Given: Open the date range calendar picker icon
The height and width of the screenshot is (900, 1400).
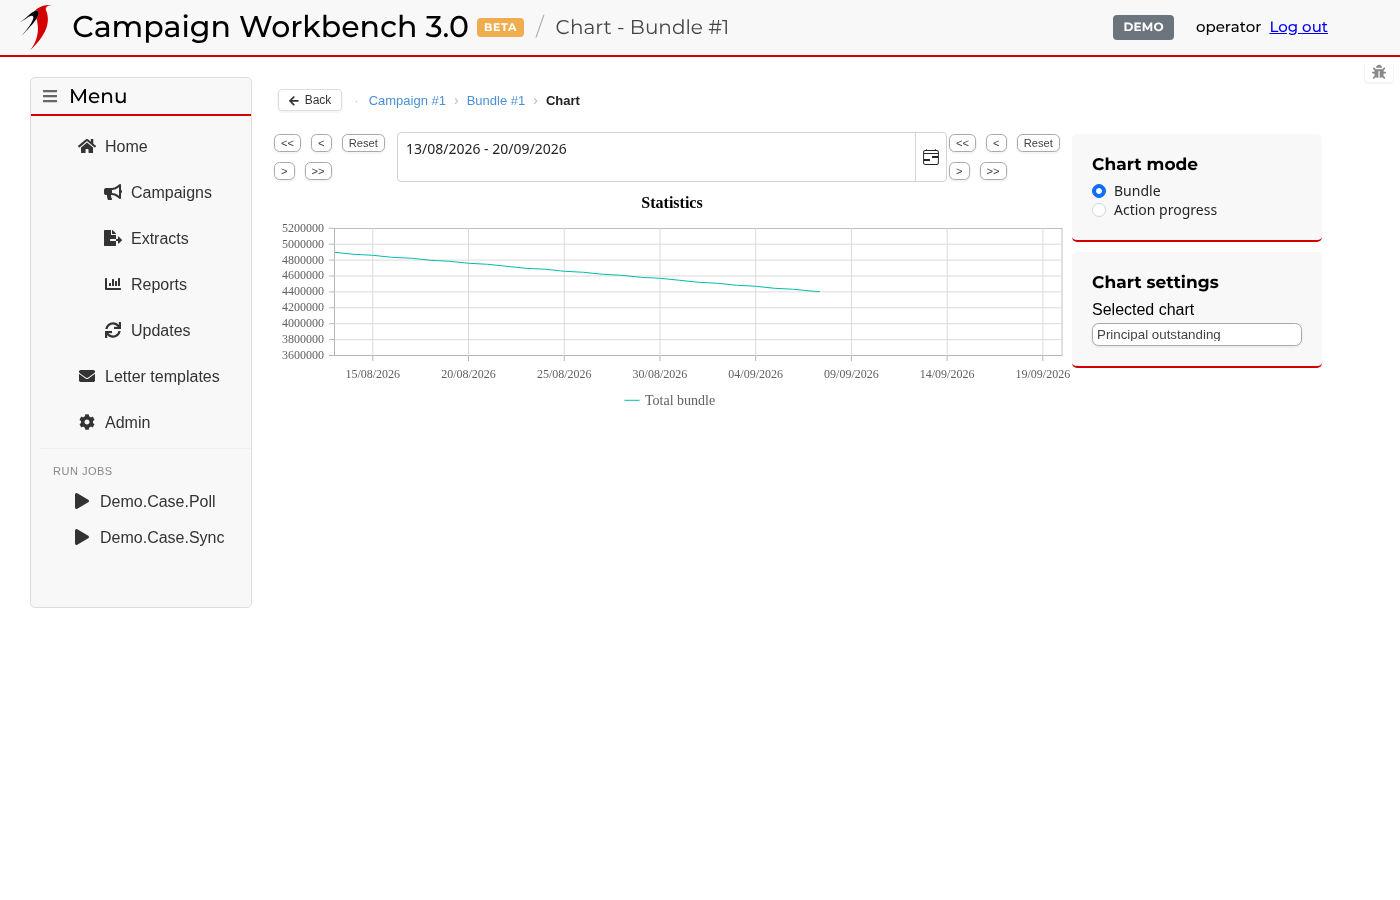Looking at the screenshot, I should pyautogui.click(x=931, y=157).
